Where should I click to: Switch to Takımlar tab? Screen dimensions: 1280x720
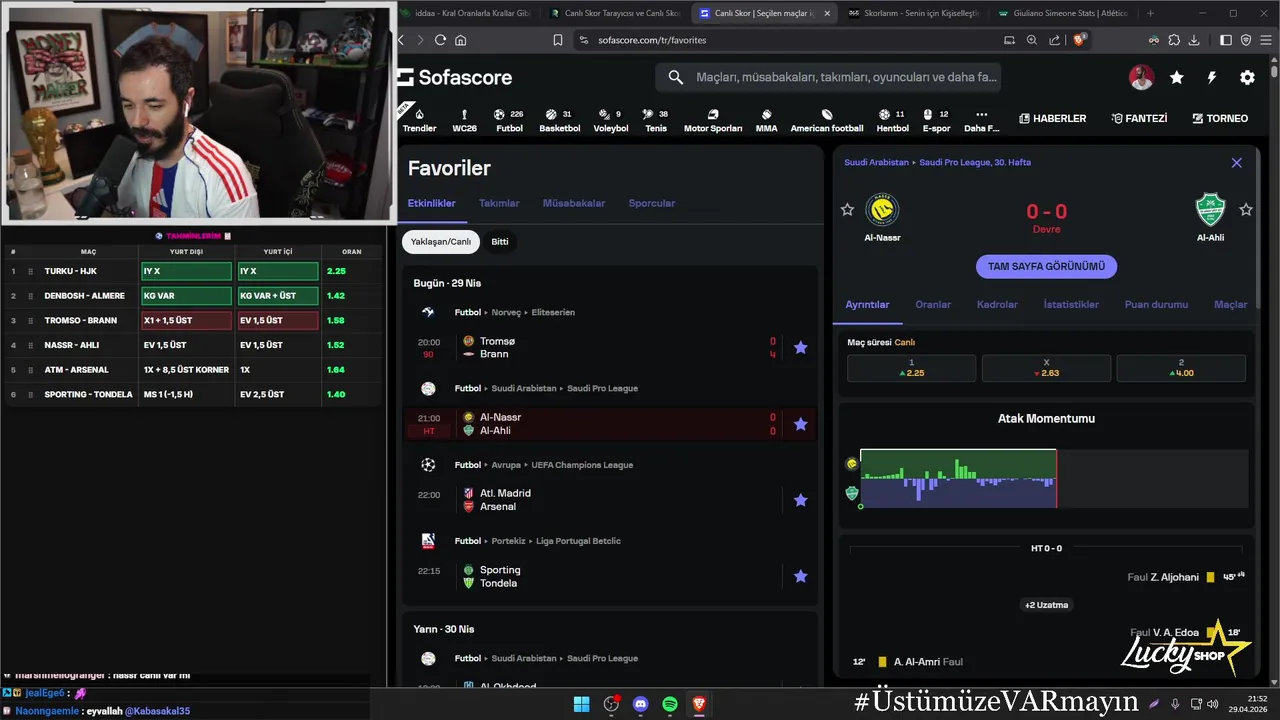pos(499,203)
